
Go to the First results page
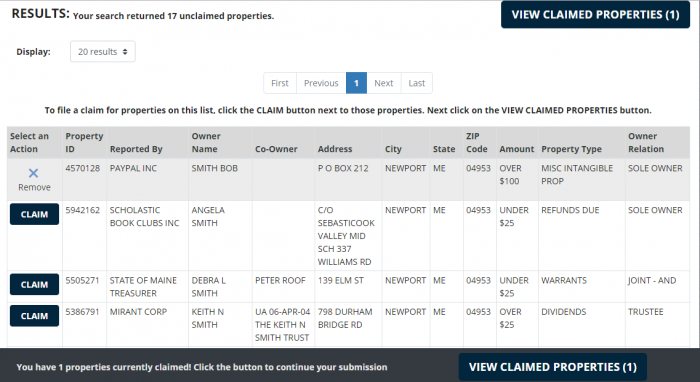(x=280, y=83)
